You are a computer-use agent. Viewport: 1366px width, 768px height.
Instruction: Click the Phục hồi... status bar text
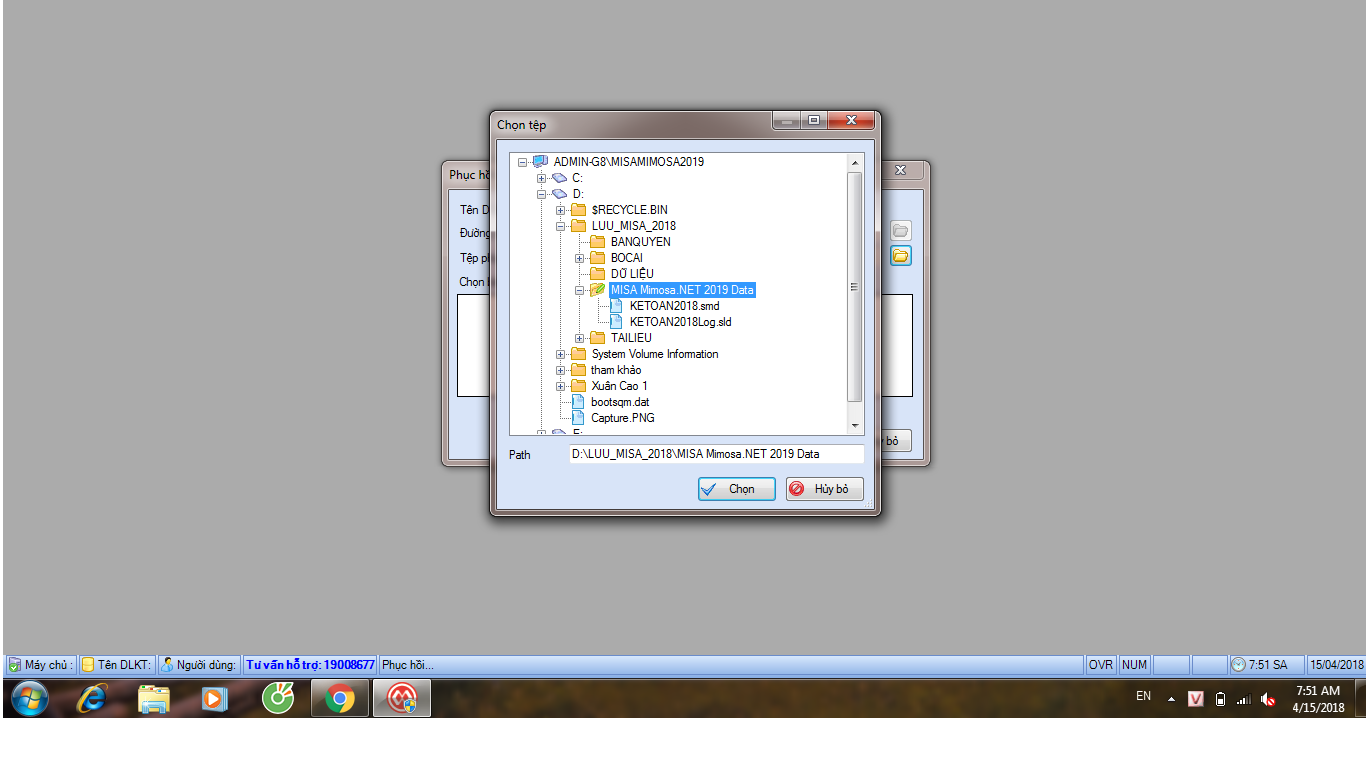[408, 665]
